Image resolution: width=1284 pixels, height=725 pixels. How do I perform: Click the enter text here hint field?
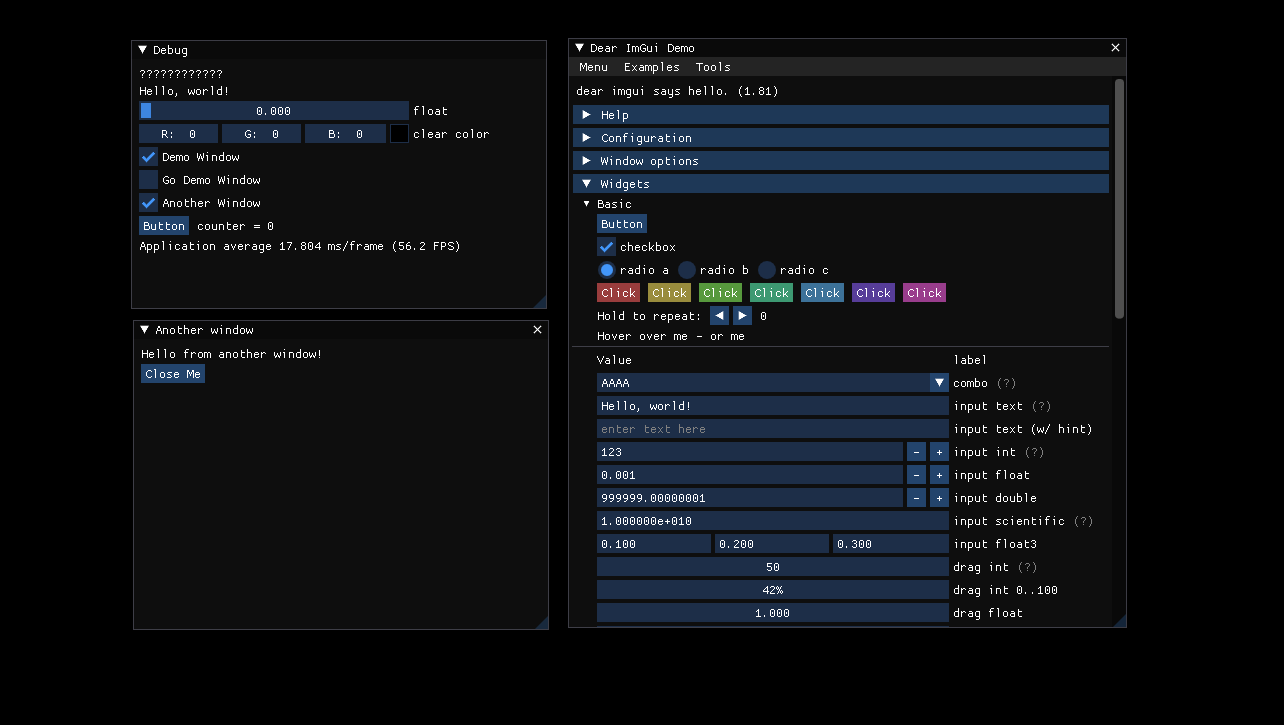click(x=773, y=429)
